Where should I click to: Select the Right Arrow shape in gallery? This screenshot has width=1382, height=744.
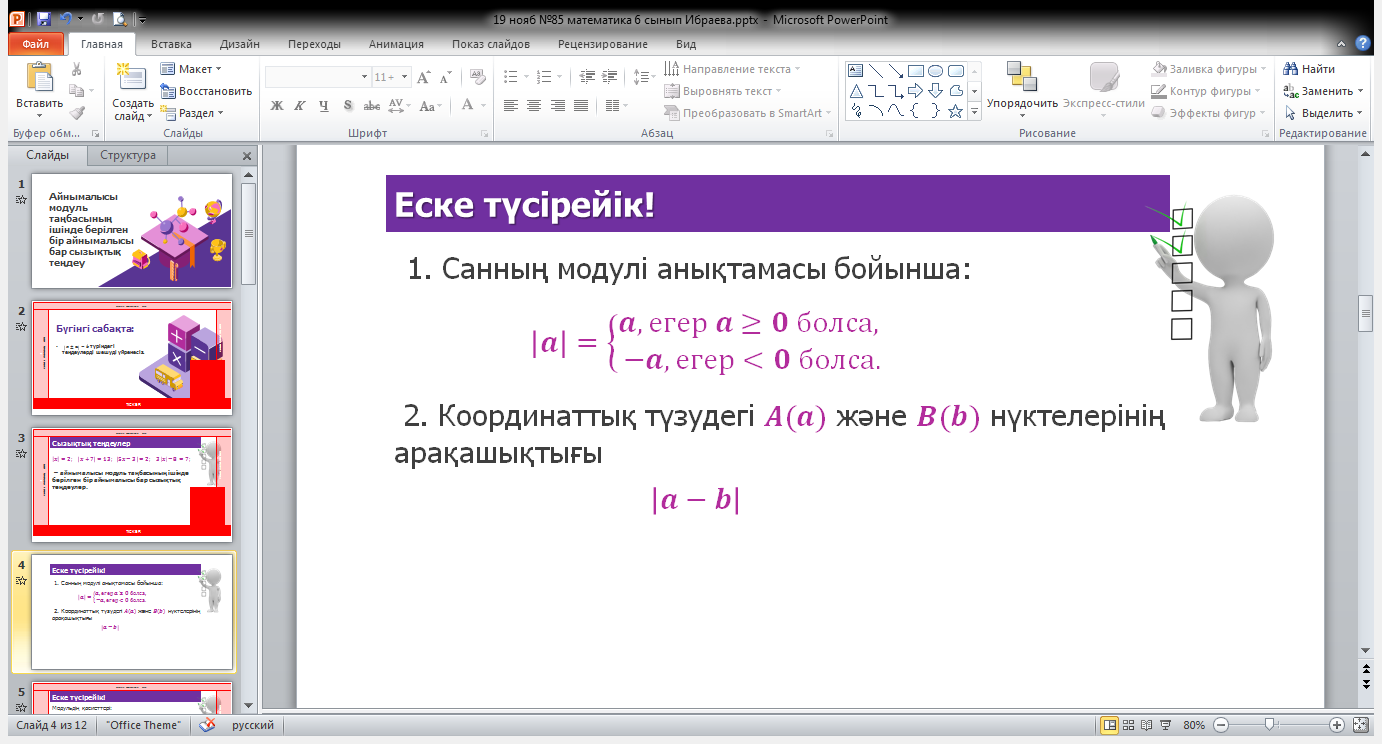915,91
